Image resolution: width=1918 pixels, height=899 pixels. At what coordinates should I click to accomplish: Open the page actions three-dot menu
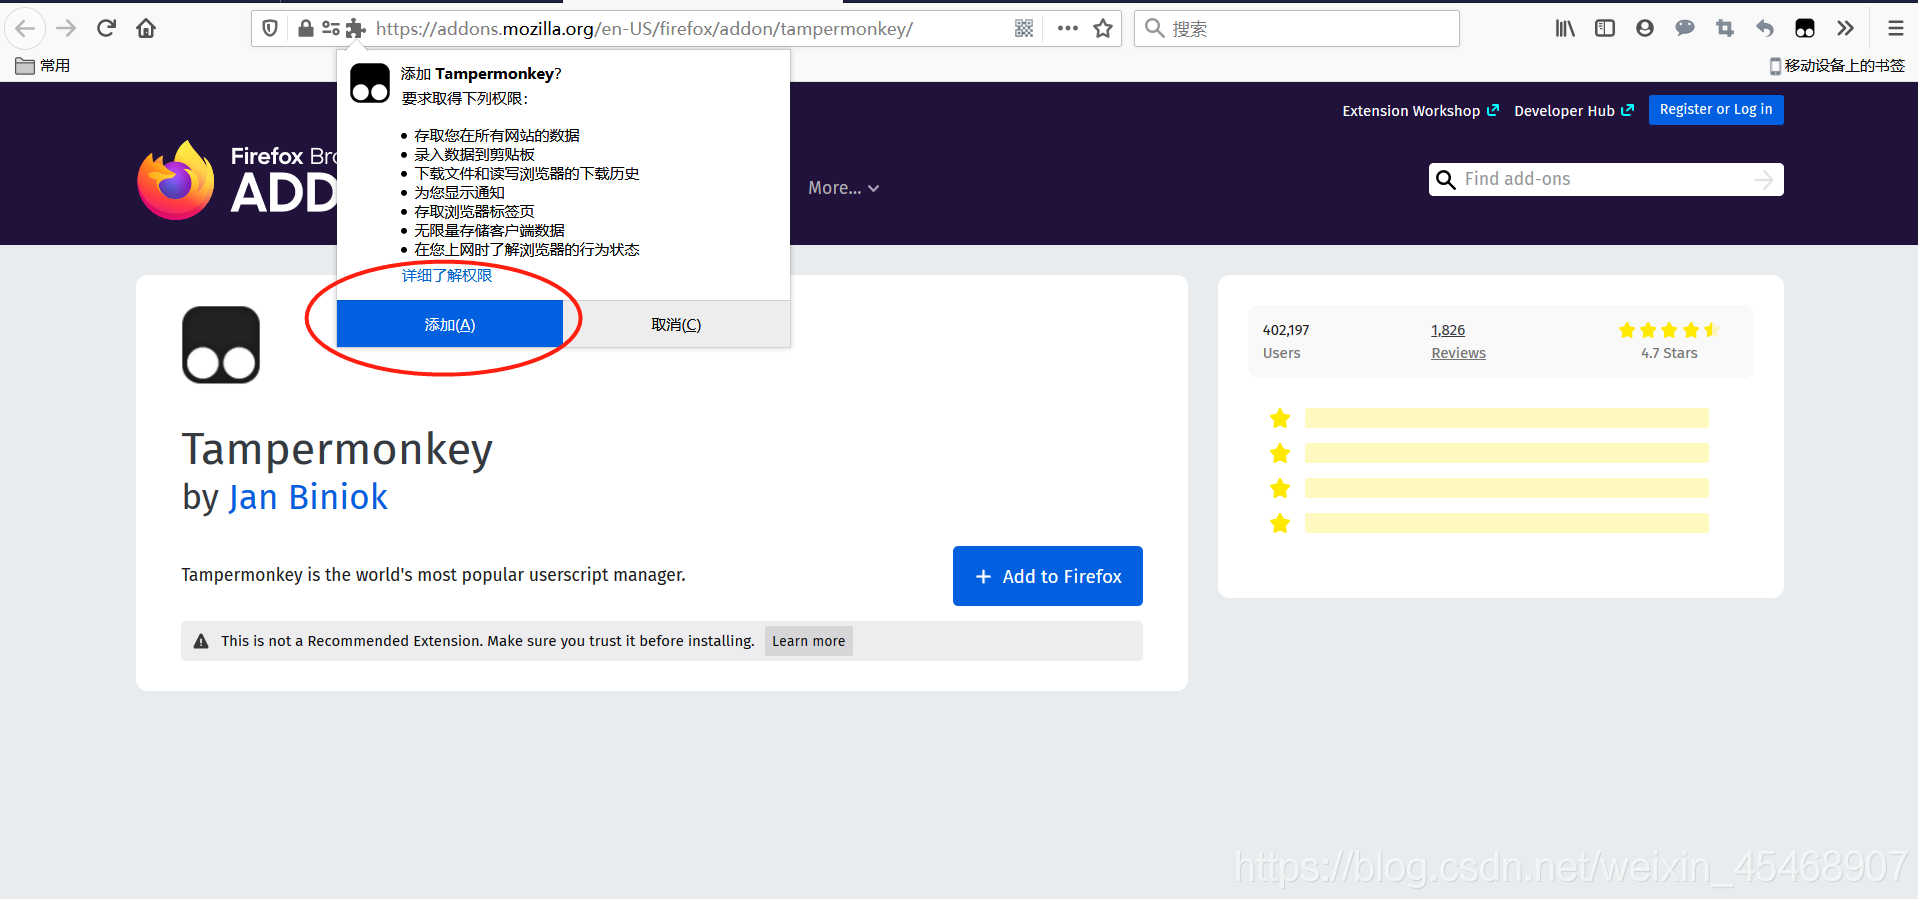(1067, 28)
